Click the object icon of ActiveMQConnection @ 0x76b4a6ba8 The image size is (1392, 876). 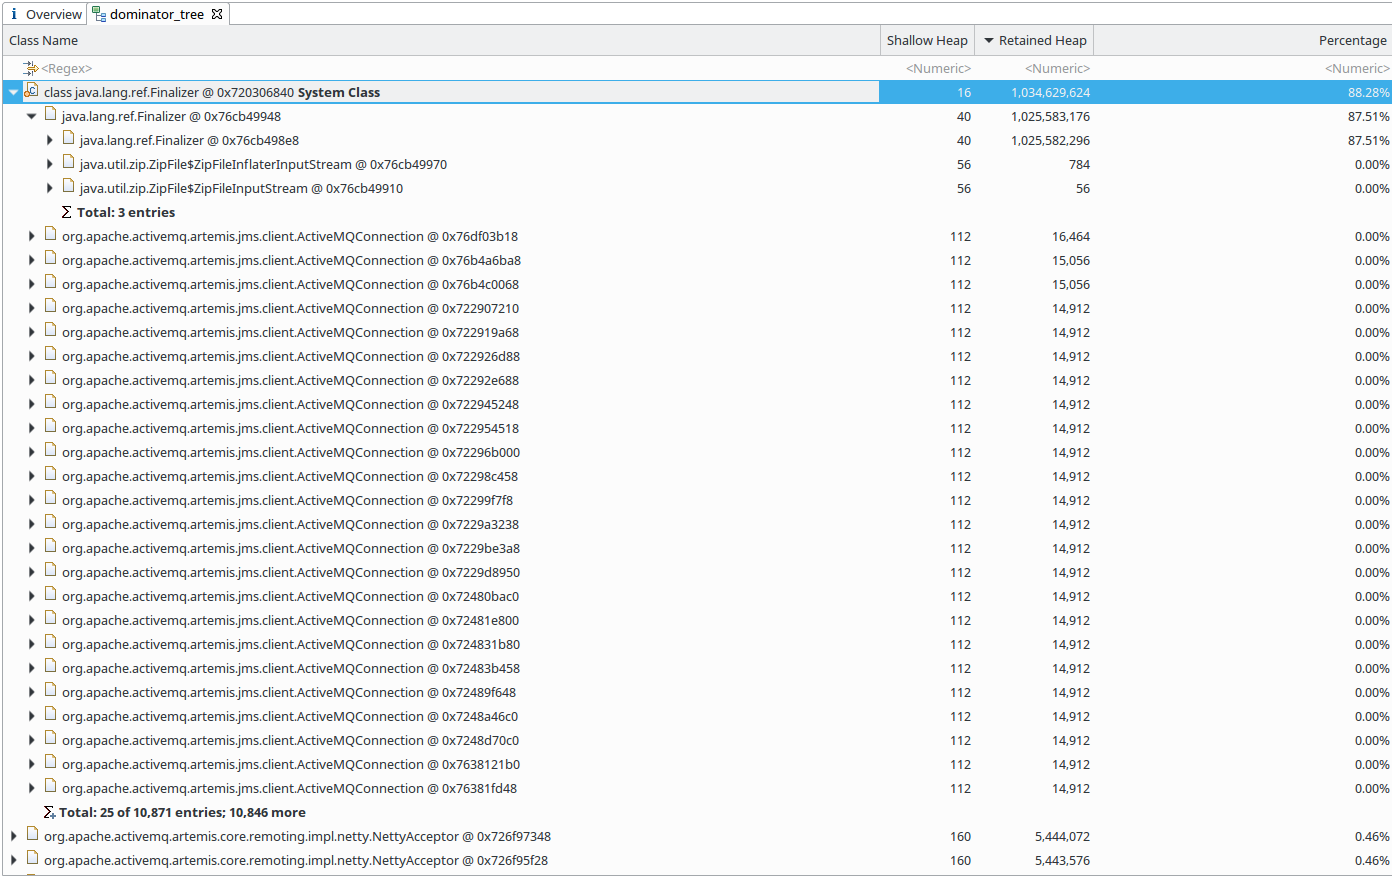50,259
